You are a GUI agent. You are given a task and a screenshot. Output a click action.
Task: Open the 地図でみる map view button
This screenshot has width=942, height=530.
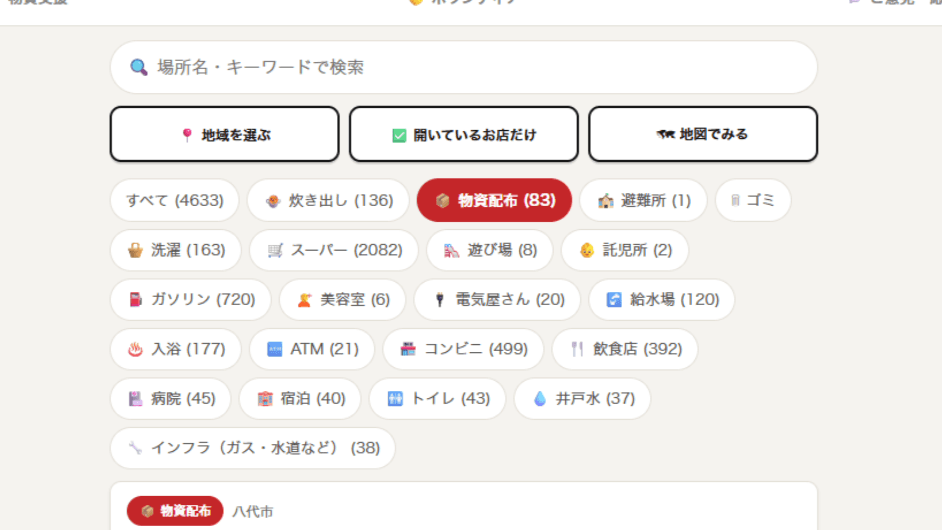(x=703, y=134)
